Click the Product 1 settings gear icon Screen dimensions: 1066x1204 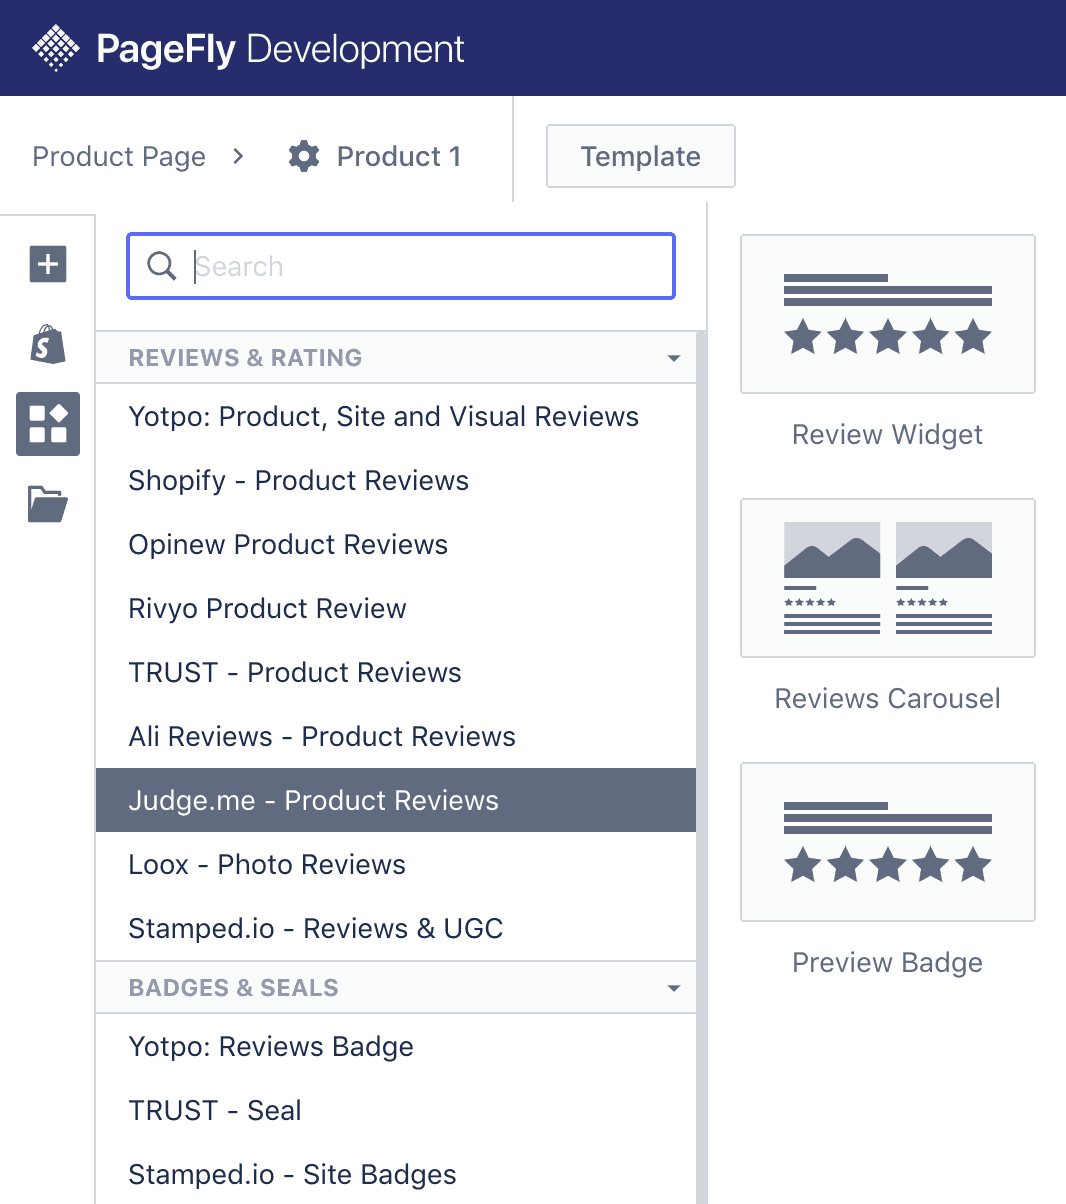tap(304, 156)
